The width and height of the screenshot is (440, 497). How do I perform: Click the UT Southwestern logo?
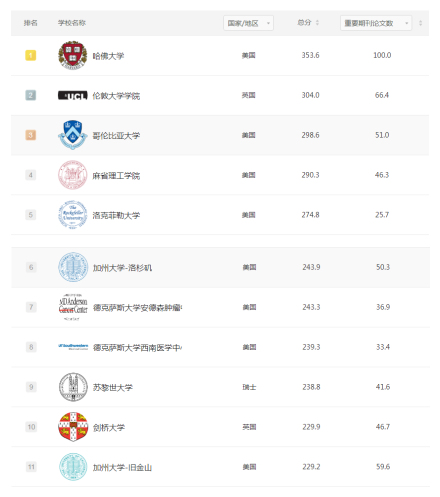[73, 347]
